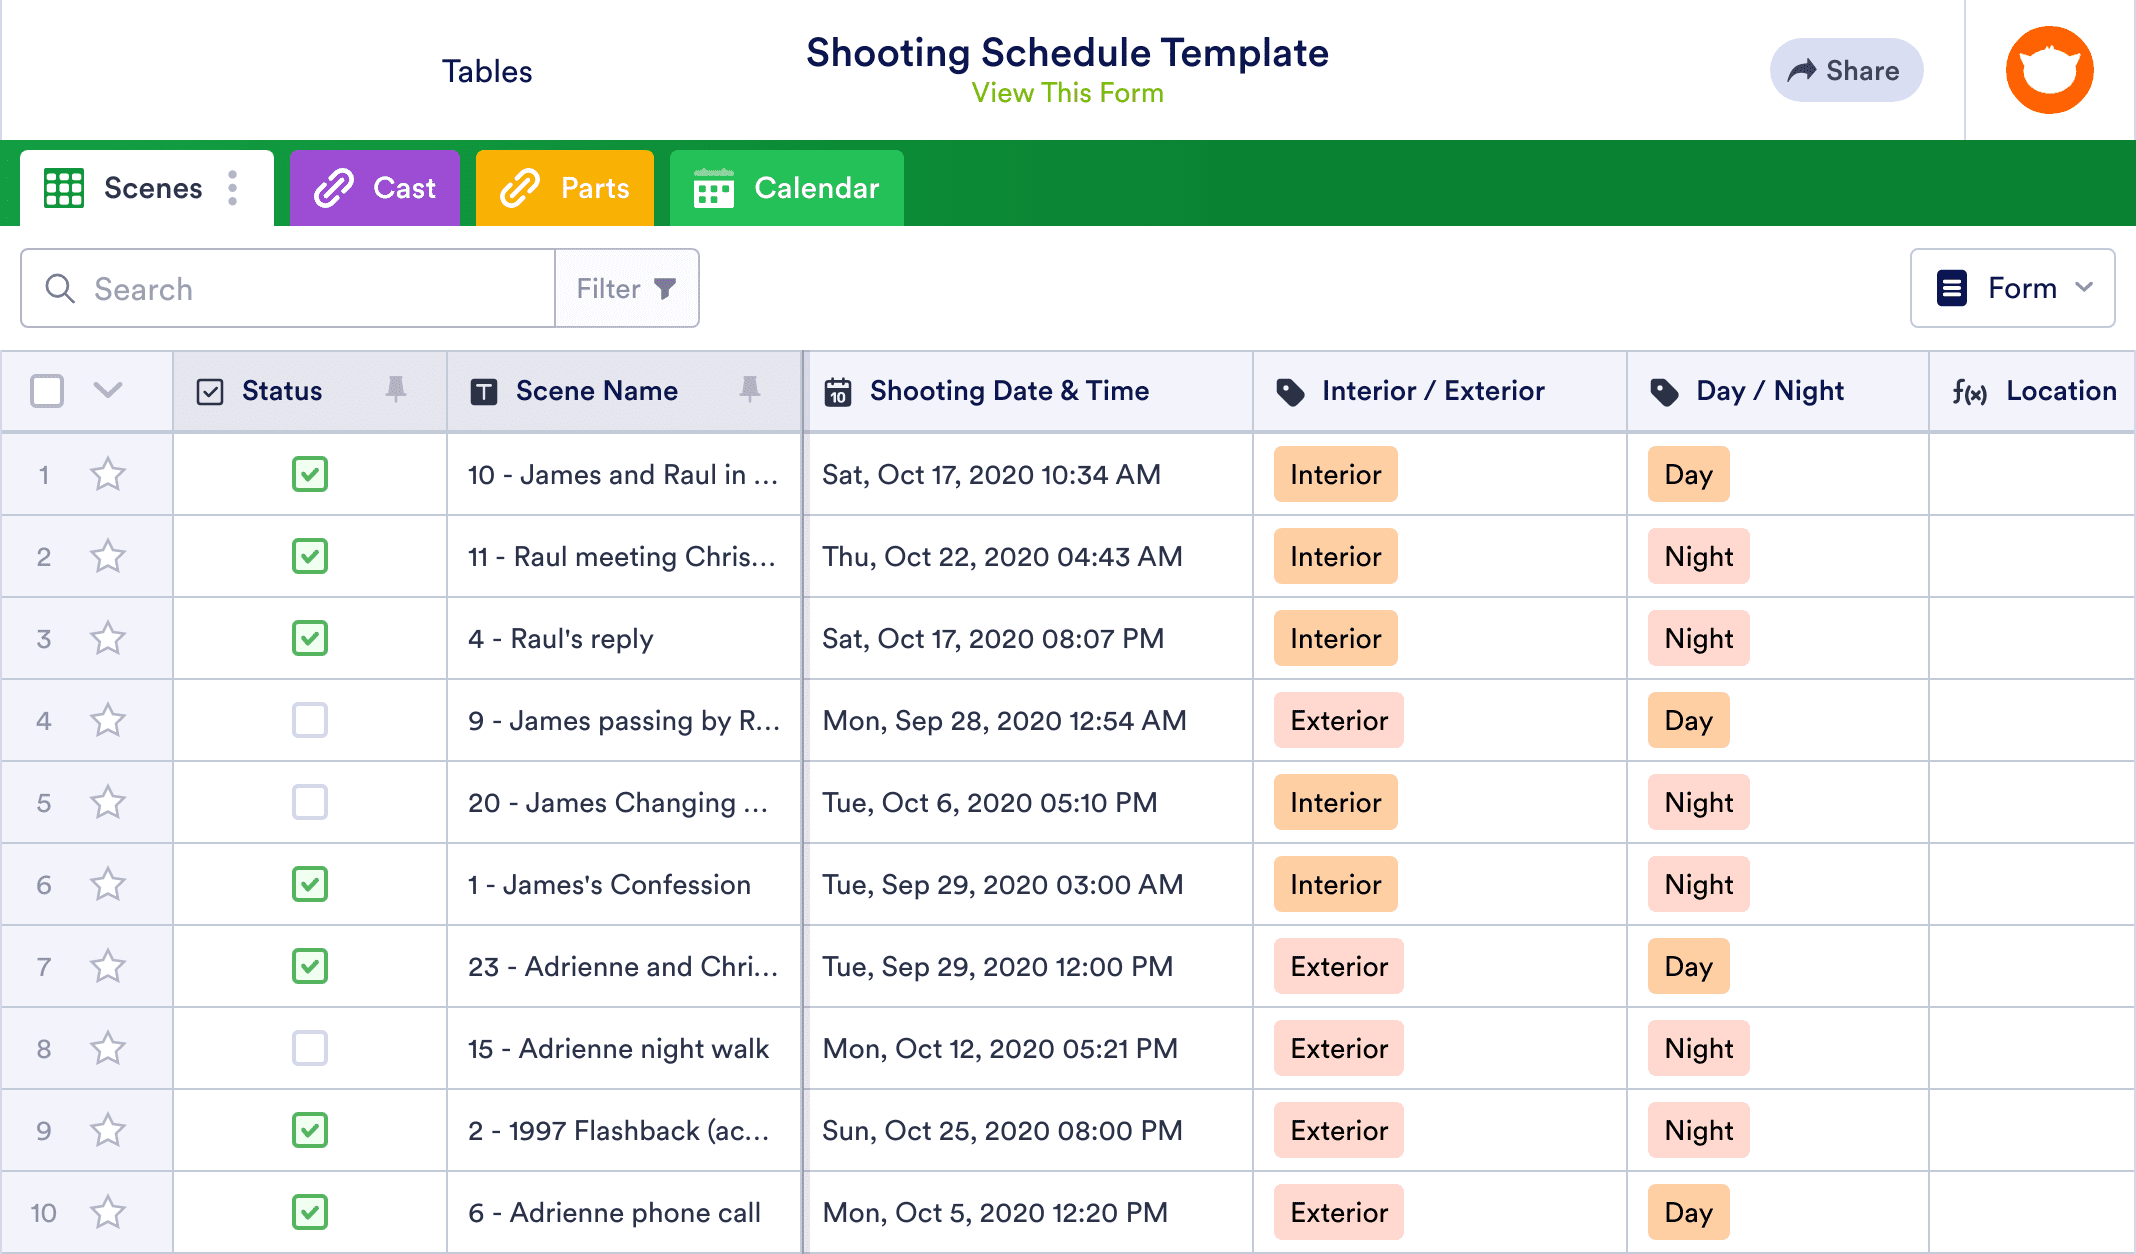
Task: Switch to the Scenes tab
Action: coord(147,188)
